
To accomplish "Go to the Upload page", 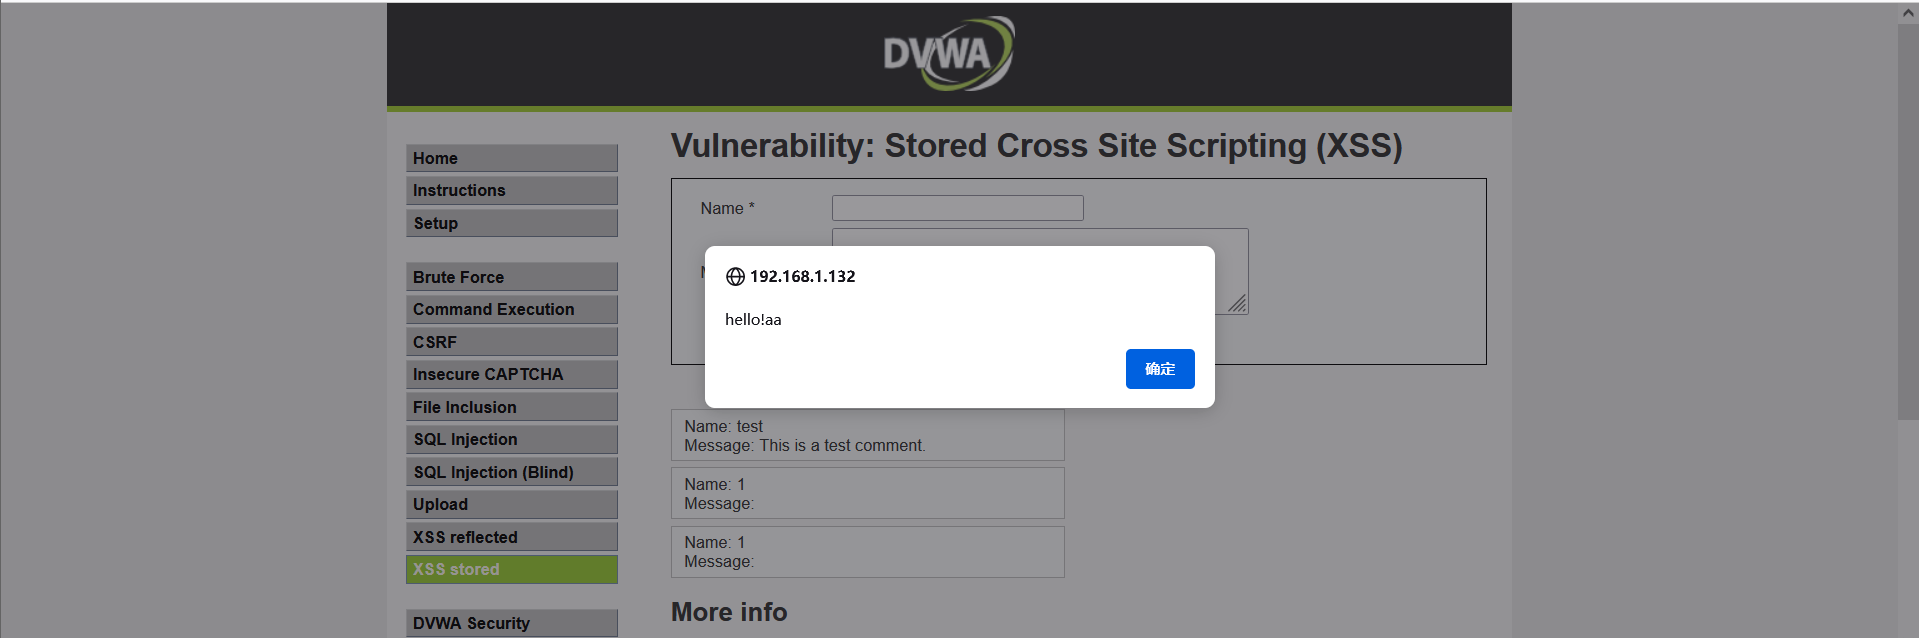I will click(x=512, y=504).
